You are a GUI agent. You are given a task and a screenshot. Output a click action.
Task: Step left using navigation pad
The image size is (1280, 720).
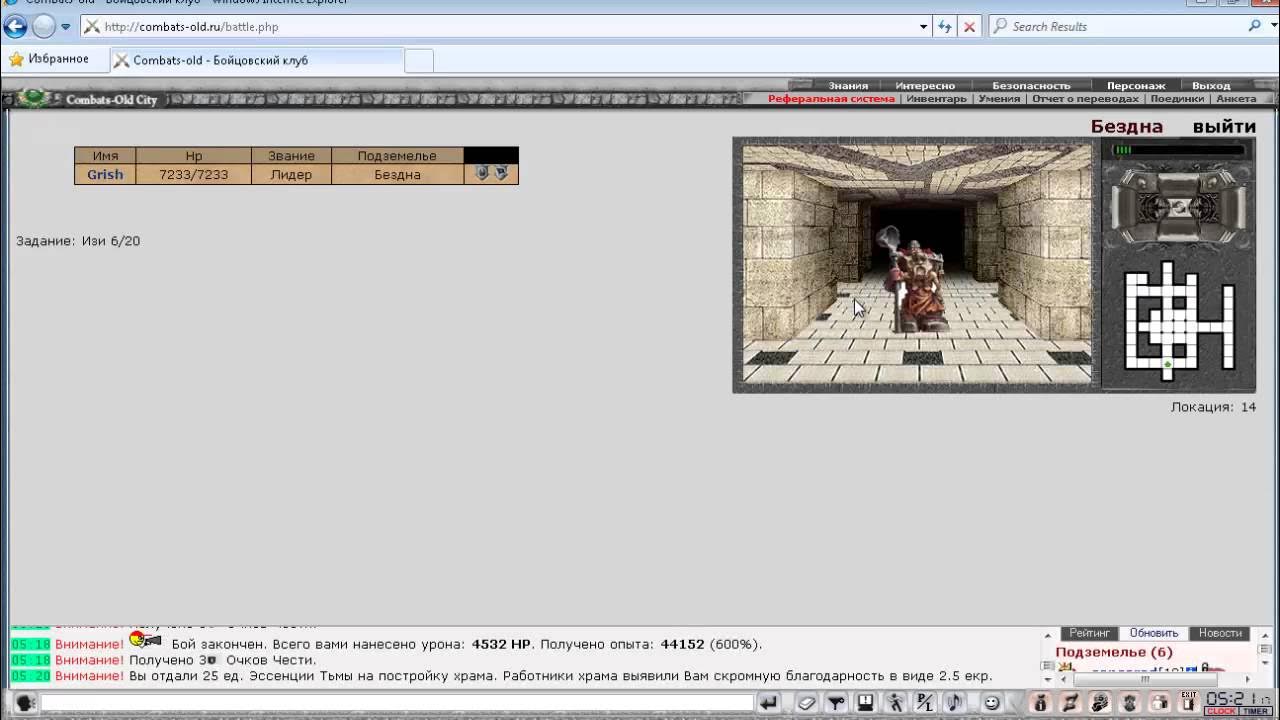click(1123, 207)
